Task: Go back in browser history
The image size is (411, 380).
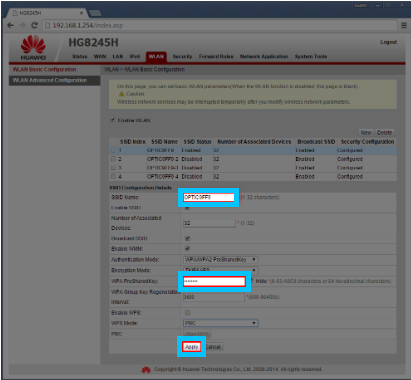Action: point(10,25)
